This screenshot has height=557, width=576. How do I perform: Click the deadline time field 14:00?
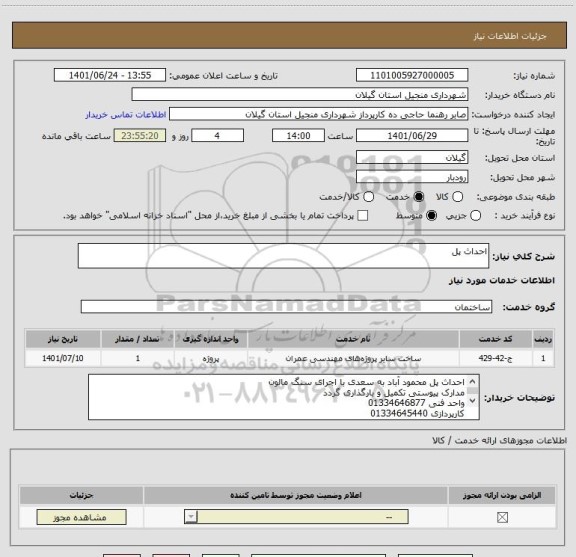pos(298,136)
